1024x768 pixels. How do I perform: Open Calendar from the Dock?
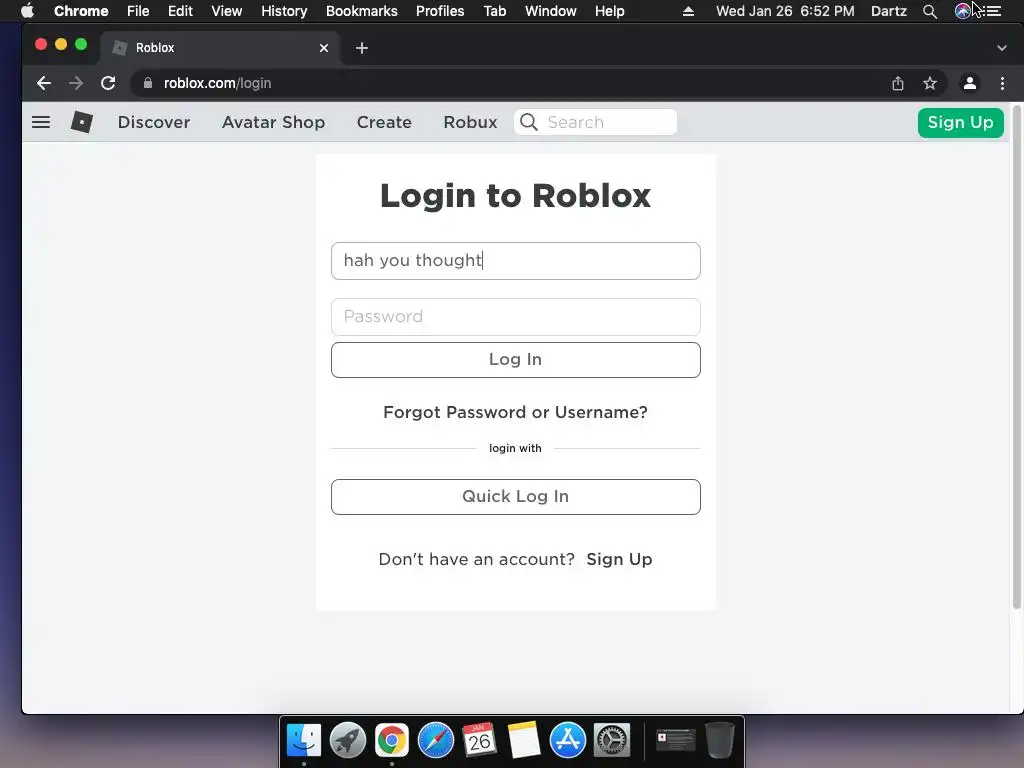479,740
